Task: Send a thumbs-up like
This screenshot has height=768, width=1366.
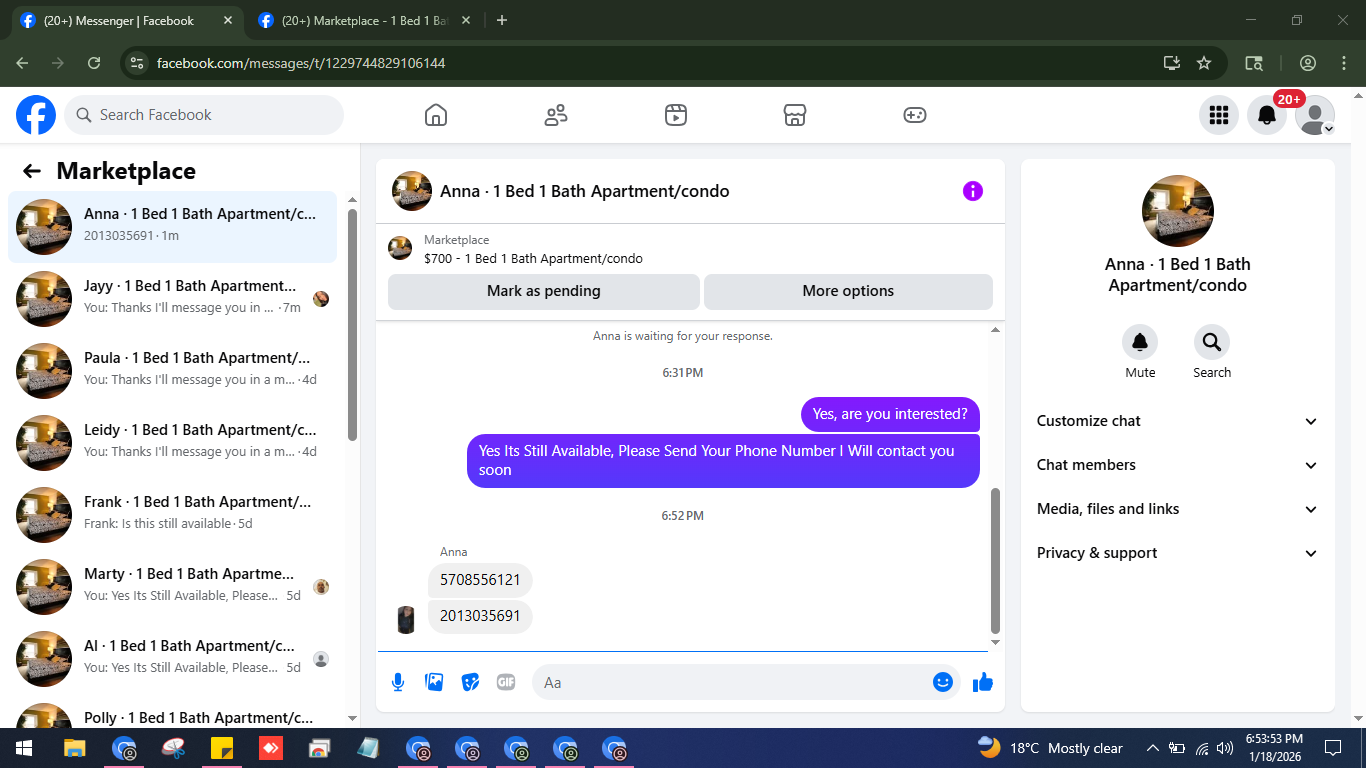Action: [x=983, y=682]
